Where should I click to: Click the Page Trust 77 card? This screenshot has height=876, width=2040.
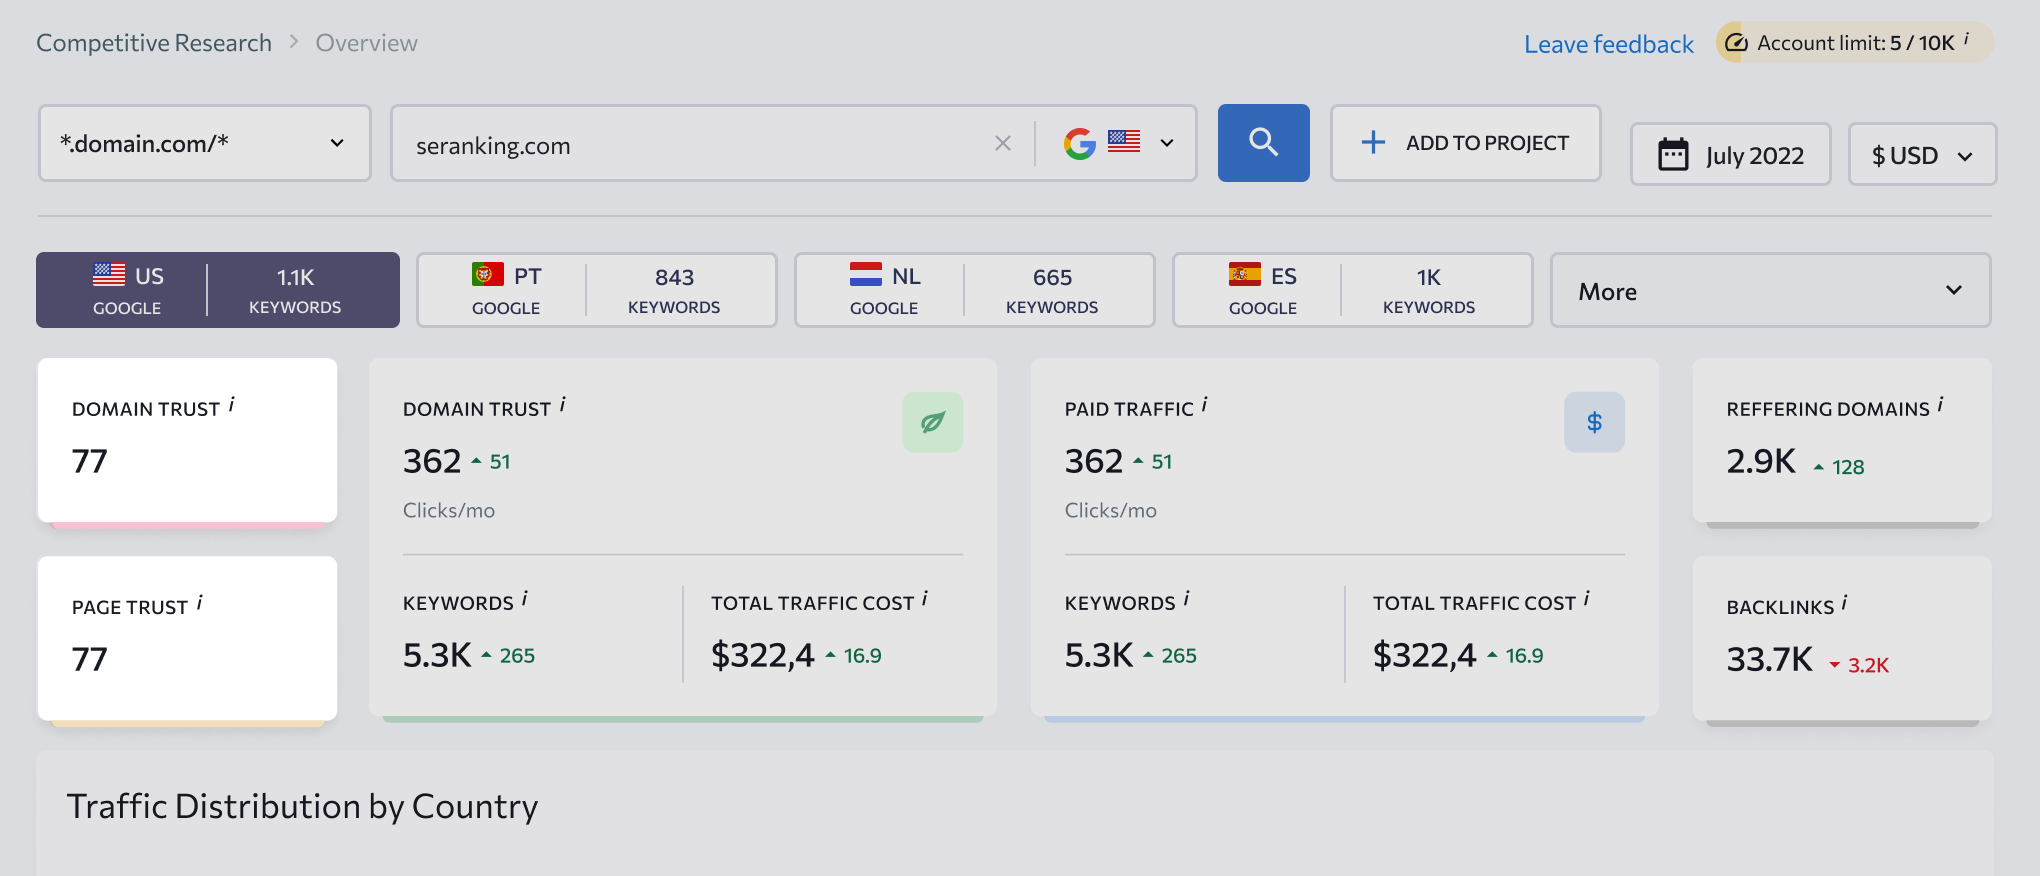click(187, 638)
